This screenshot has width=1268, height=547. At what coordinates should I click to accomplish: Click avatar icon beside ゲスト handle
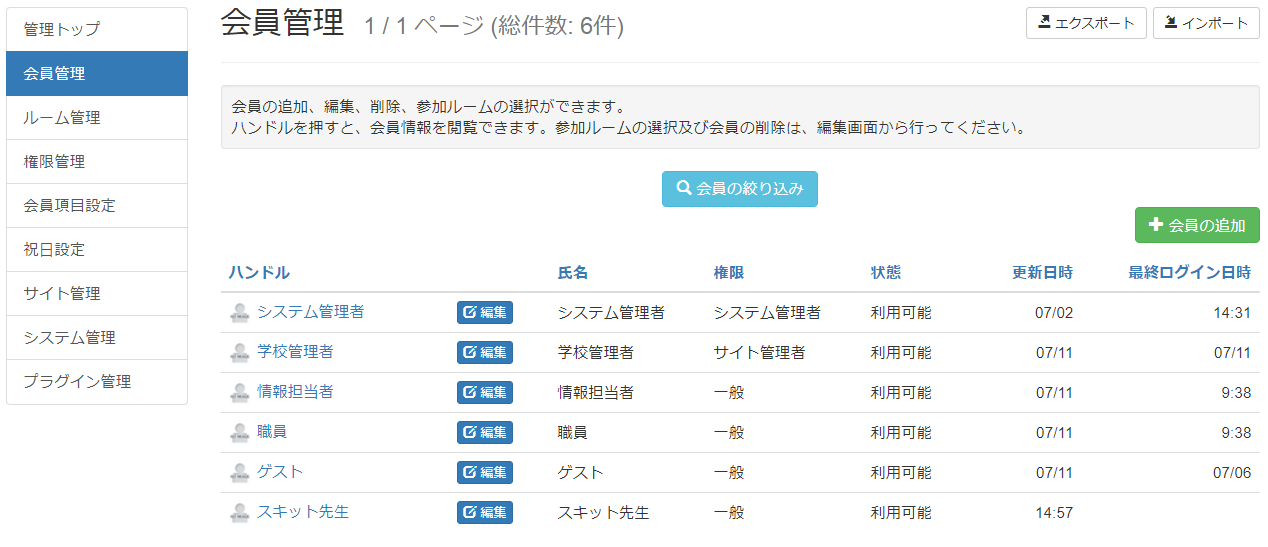point(239,473)
